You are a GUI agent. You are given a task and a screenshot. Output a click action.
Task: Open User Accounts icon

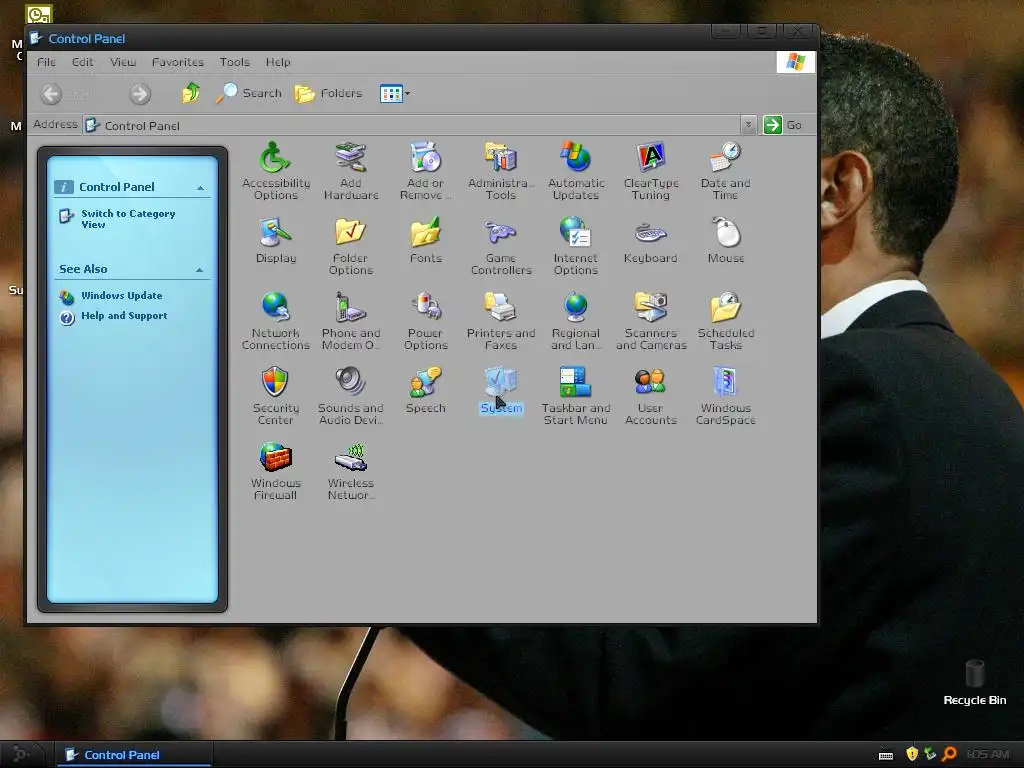coord(651,396)
